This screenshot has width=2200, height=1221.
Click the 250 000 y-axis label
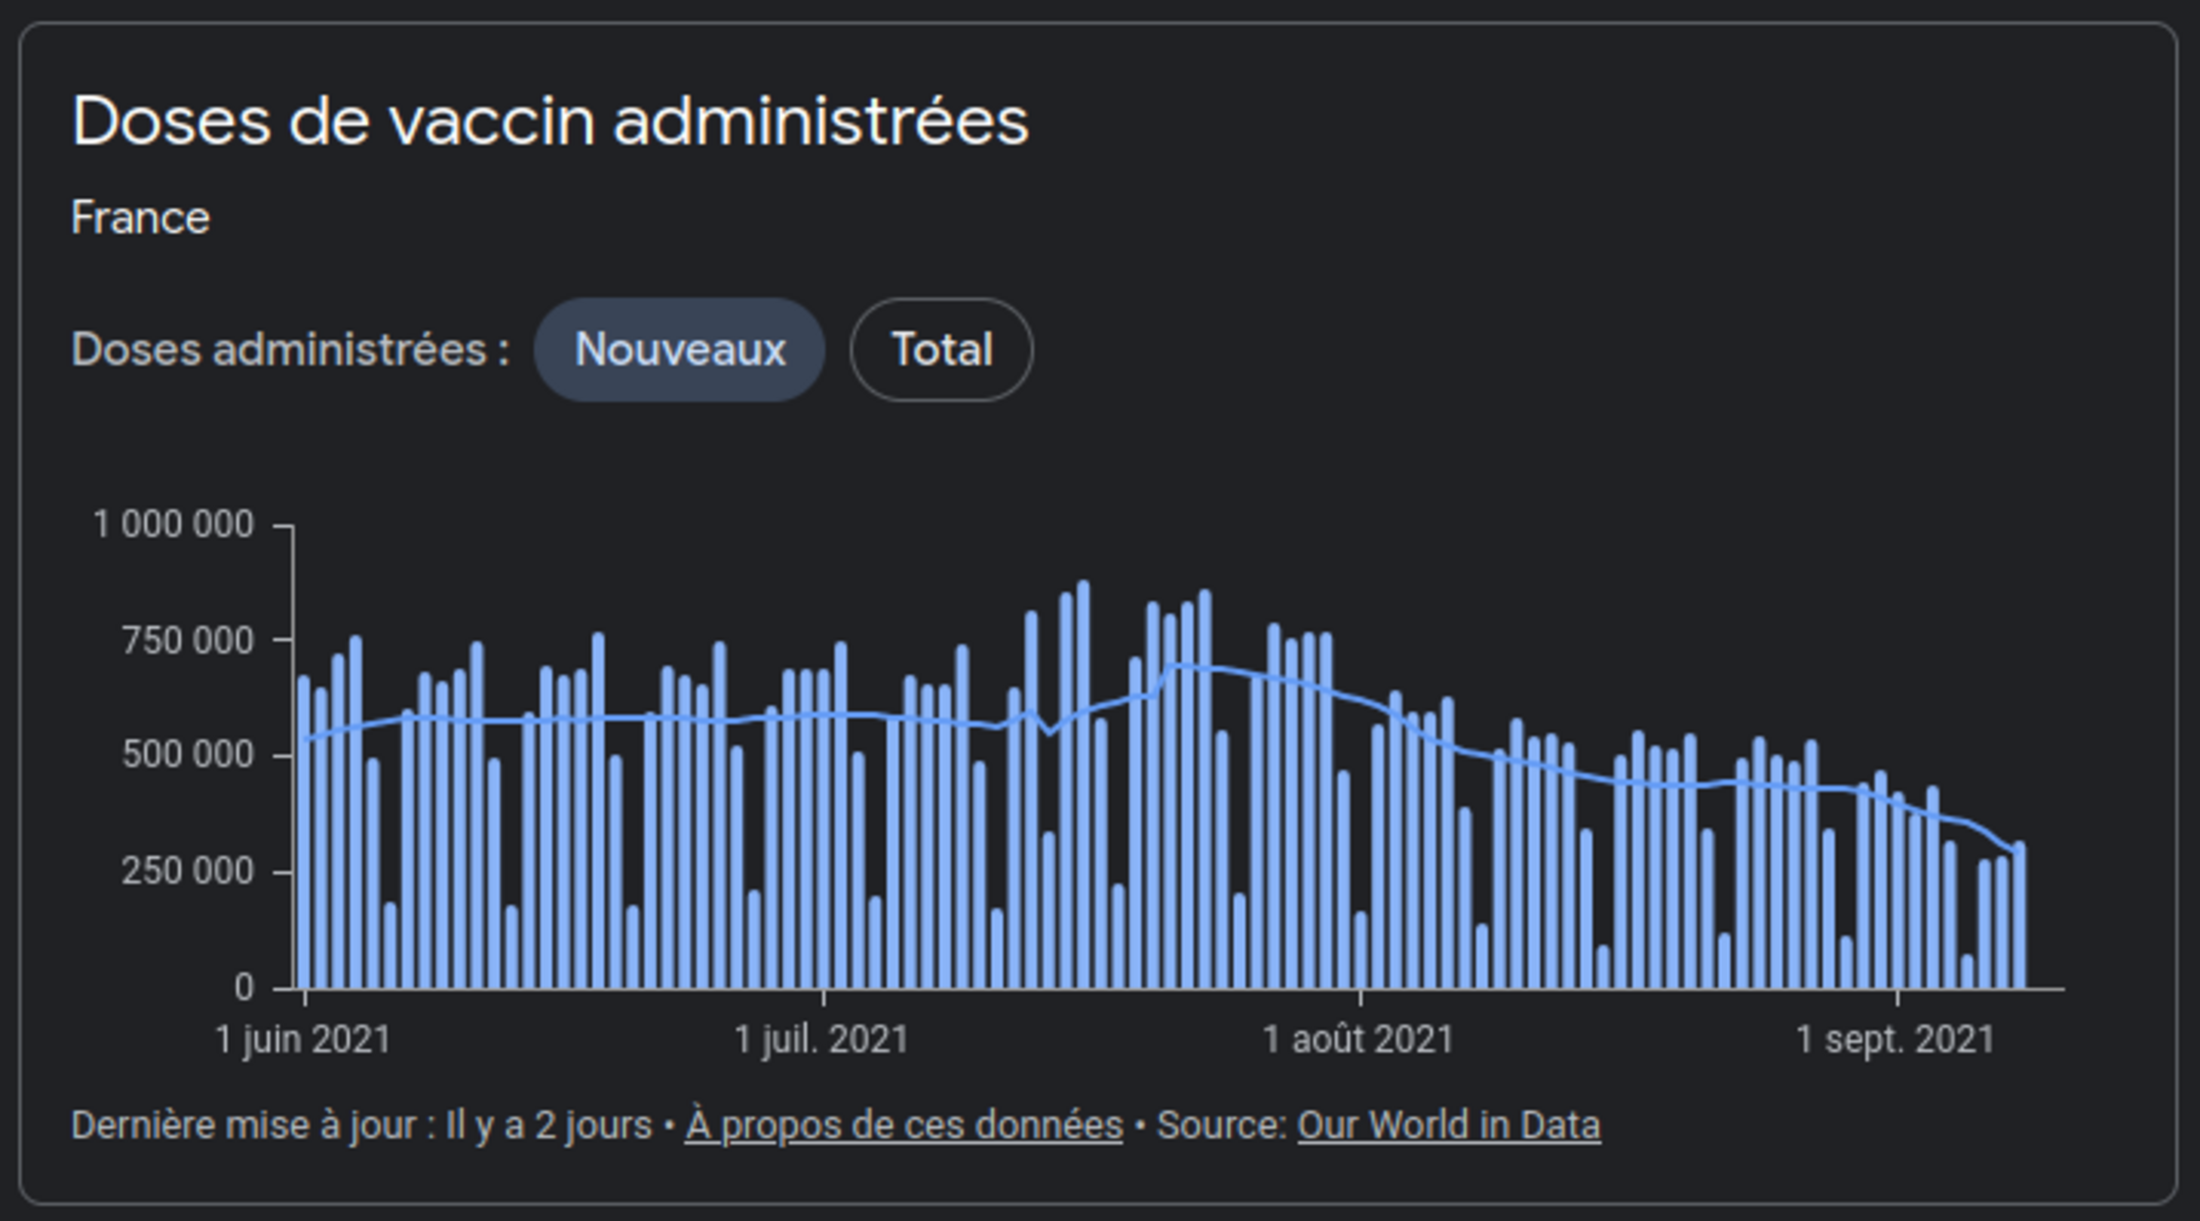pyautogui.click(x=187, y=872)
